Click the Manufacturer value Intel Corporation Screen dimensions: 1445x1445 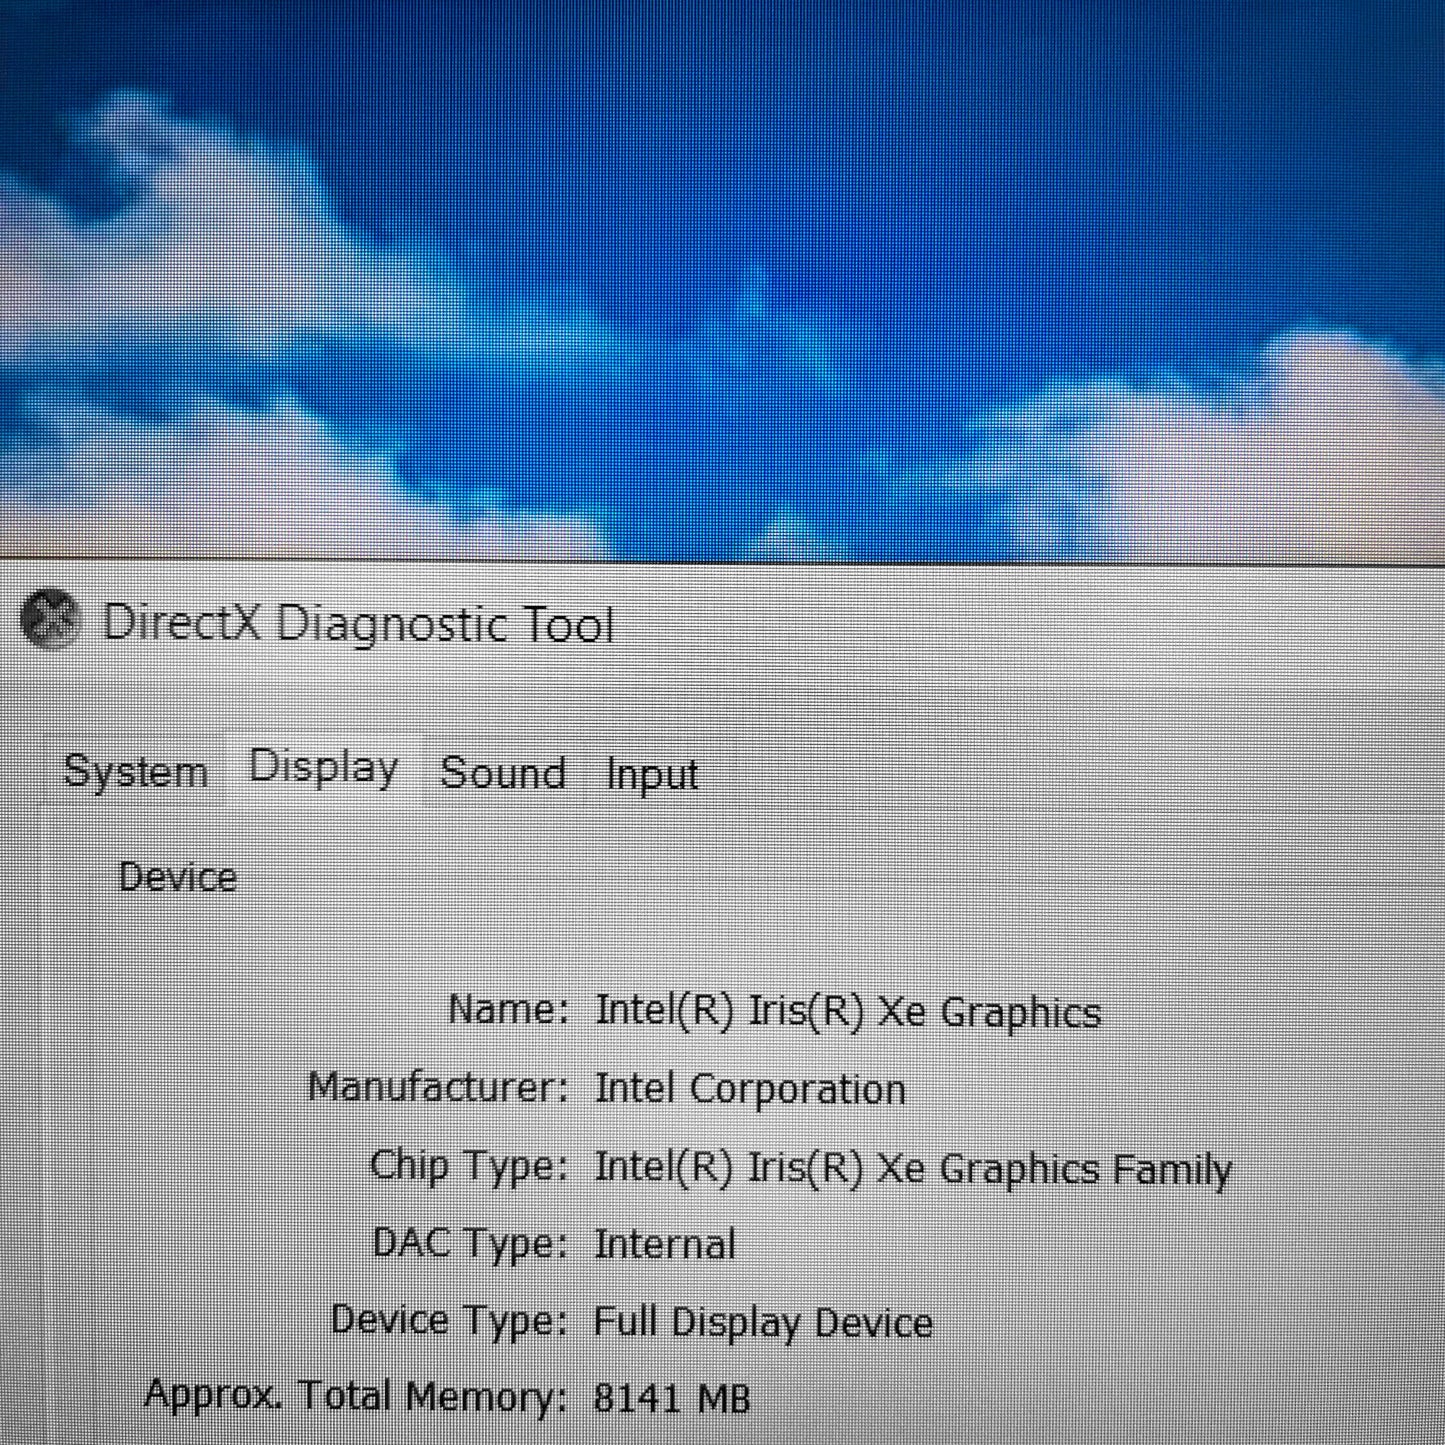(750, 1088)
